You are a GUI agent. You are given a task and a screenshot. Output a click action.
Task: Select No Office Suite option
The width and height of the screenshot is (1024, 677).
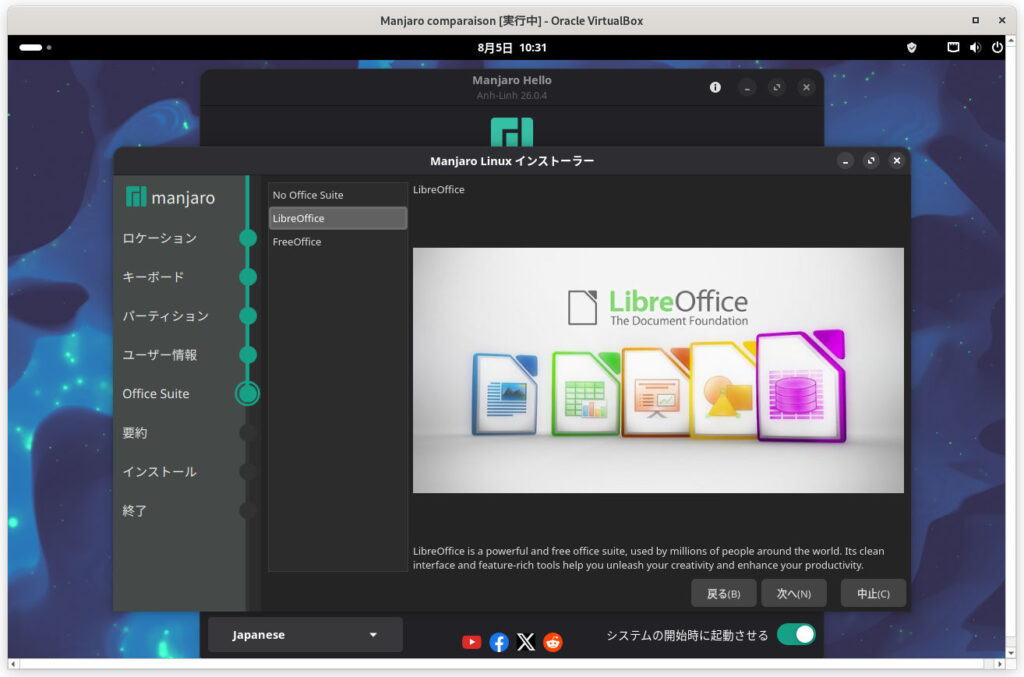[x=338, y=195]
